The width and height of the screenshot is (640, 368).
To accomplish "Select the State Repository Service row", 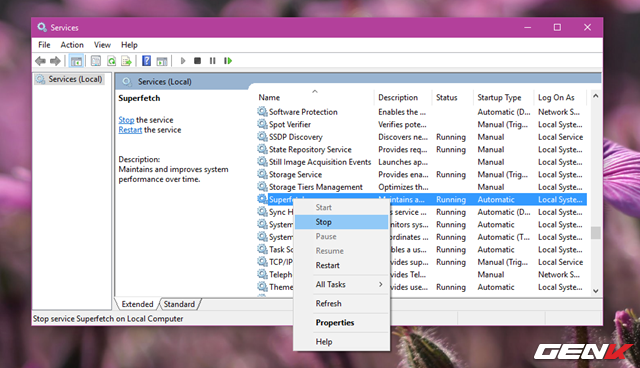I will click(x=422, y=149).
